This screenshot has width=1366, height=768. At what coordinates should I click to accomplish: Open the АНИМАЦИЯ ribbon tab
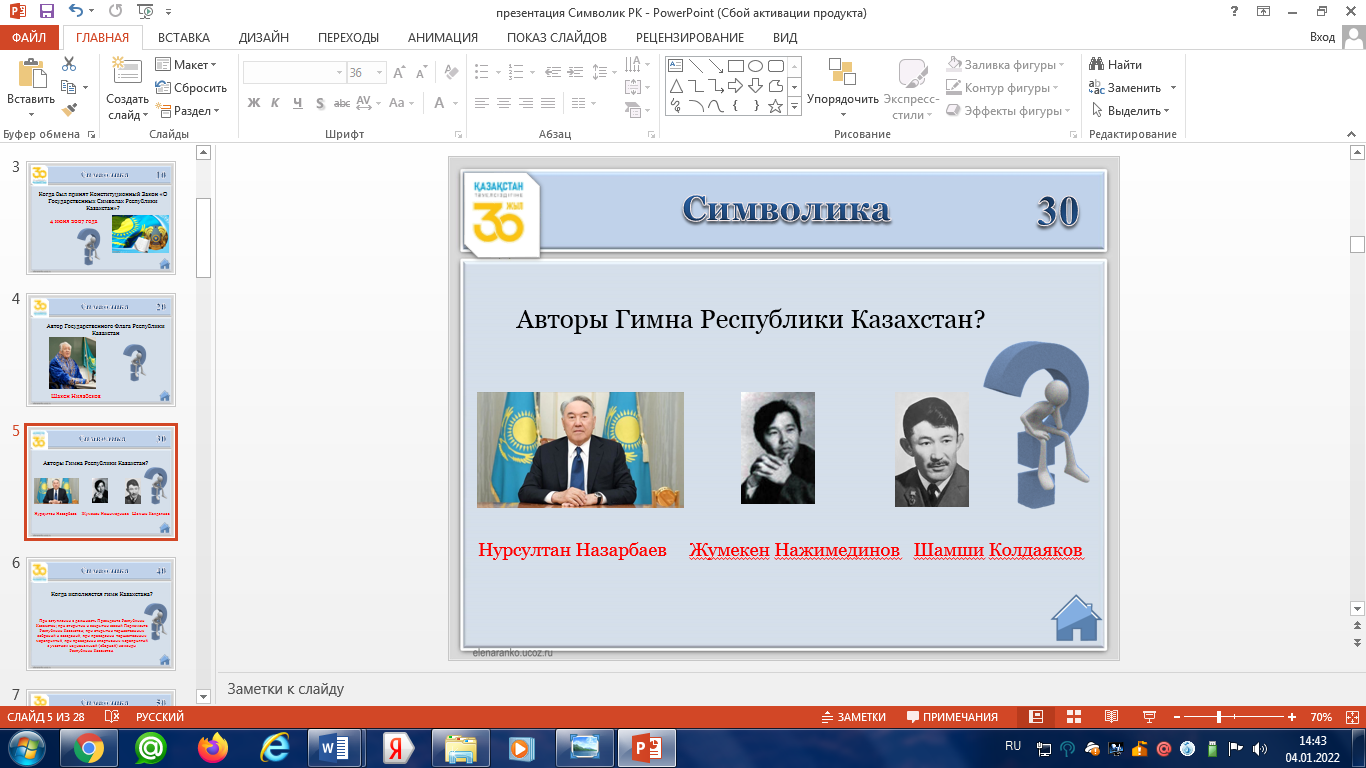(x=442, y=38)
